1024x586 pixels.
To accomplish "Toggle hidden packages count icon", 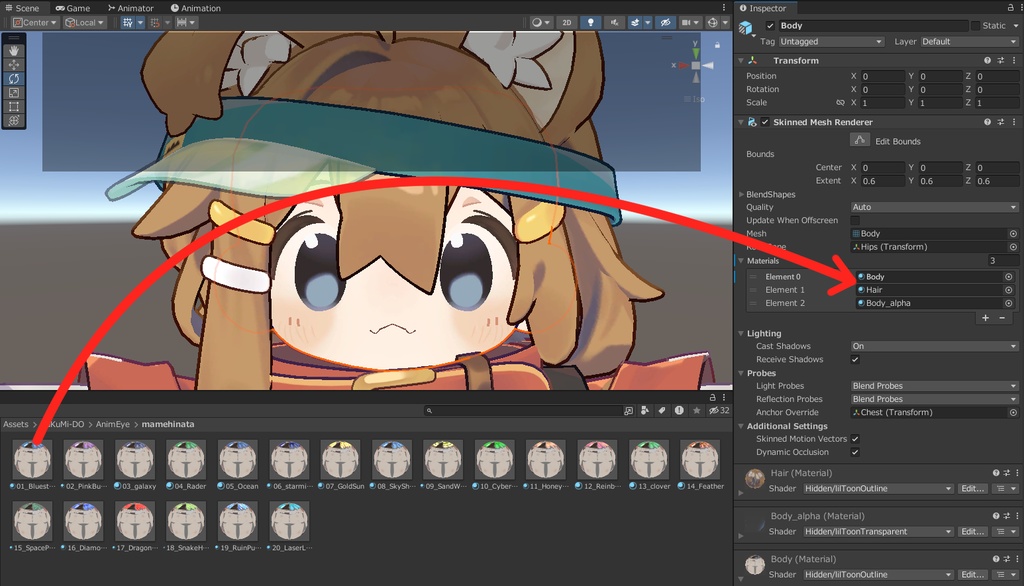I will coord(719,410).
